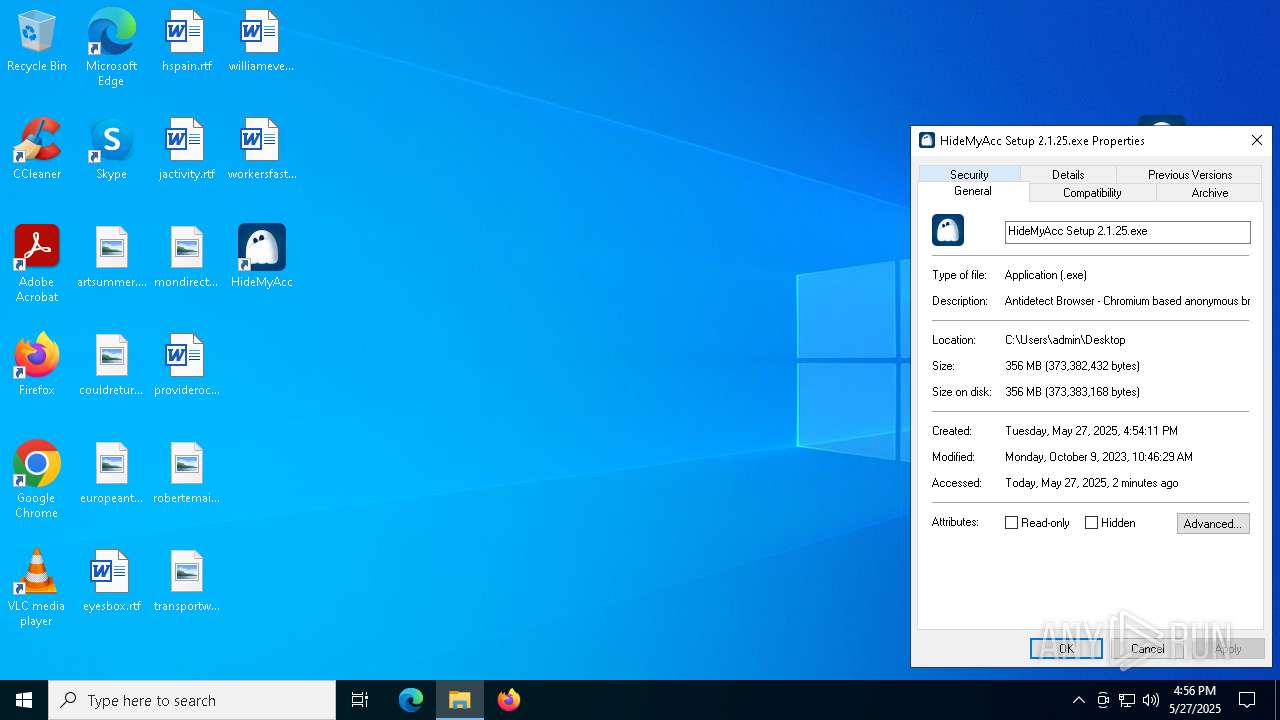Viewport: 1280px width, 720px height.
Task: Select jactivity.rtf file icon
Action: point(186,149)
